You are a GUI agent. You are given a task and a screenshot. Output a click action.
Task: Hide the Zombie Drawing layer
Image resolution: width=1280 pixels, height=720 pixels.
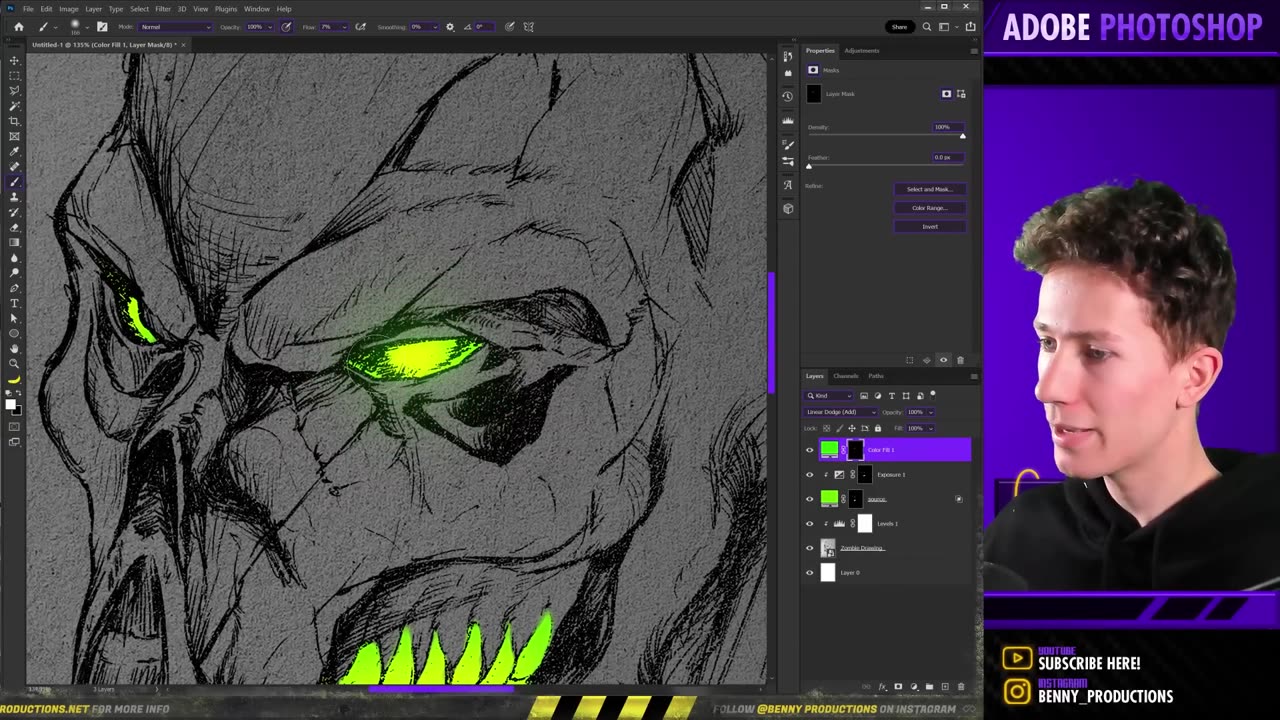tap(810, 548)
